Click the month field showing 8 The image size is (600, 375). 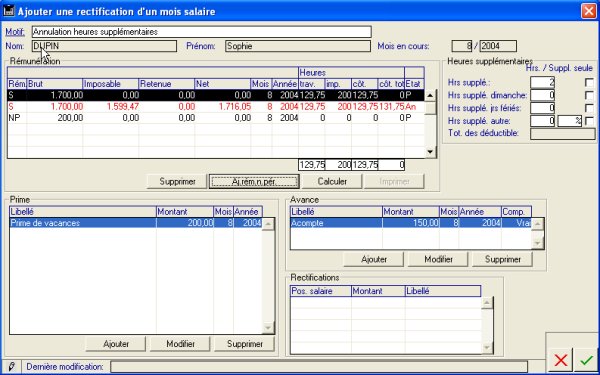[x=462, y=46]
